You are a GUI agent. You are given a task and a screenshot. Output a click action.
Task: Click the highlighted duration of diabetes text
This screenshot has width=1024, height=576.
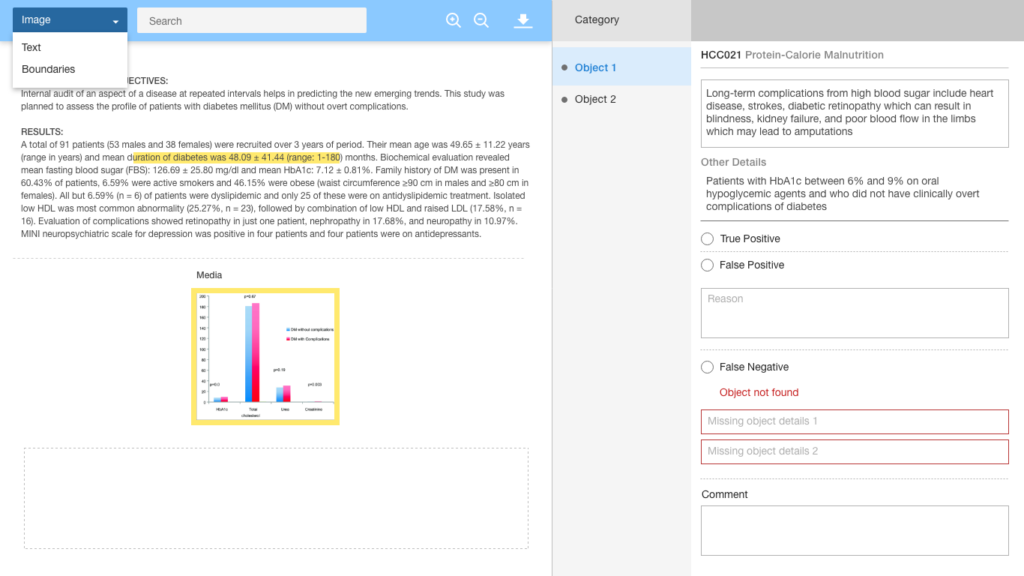pyautogui.click(x=237, y=157)
